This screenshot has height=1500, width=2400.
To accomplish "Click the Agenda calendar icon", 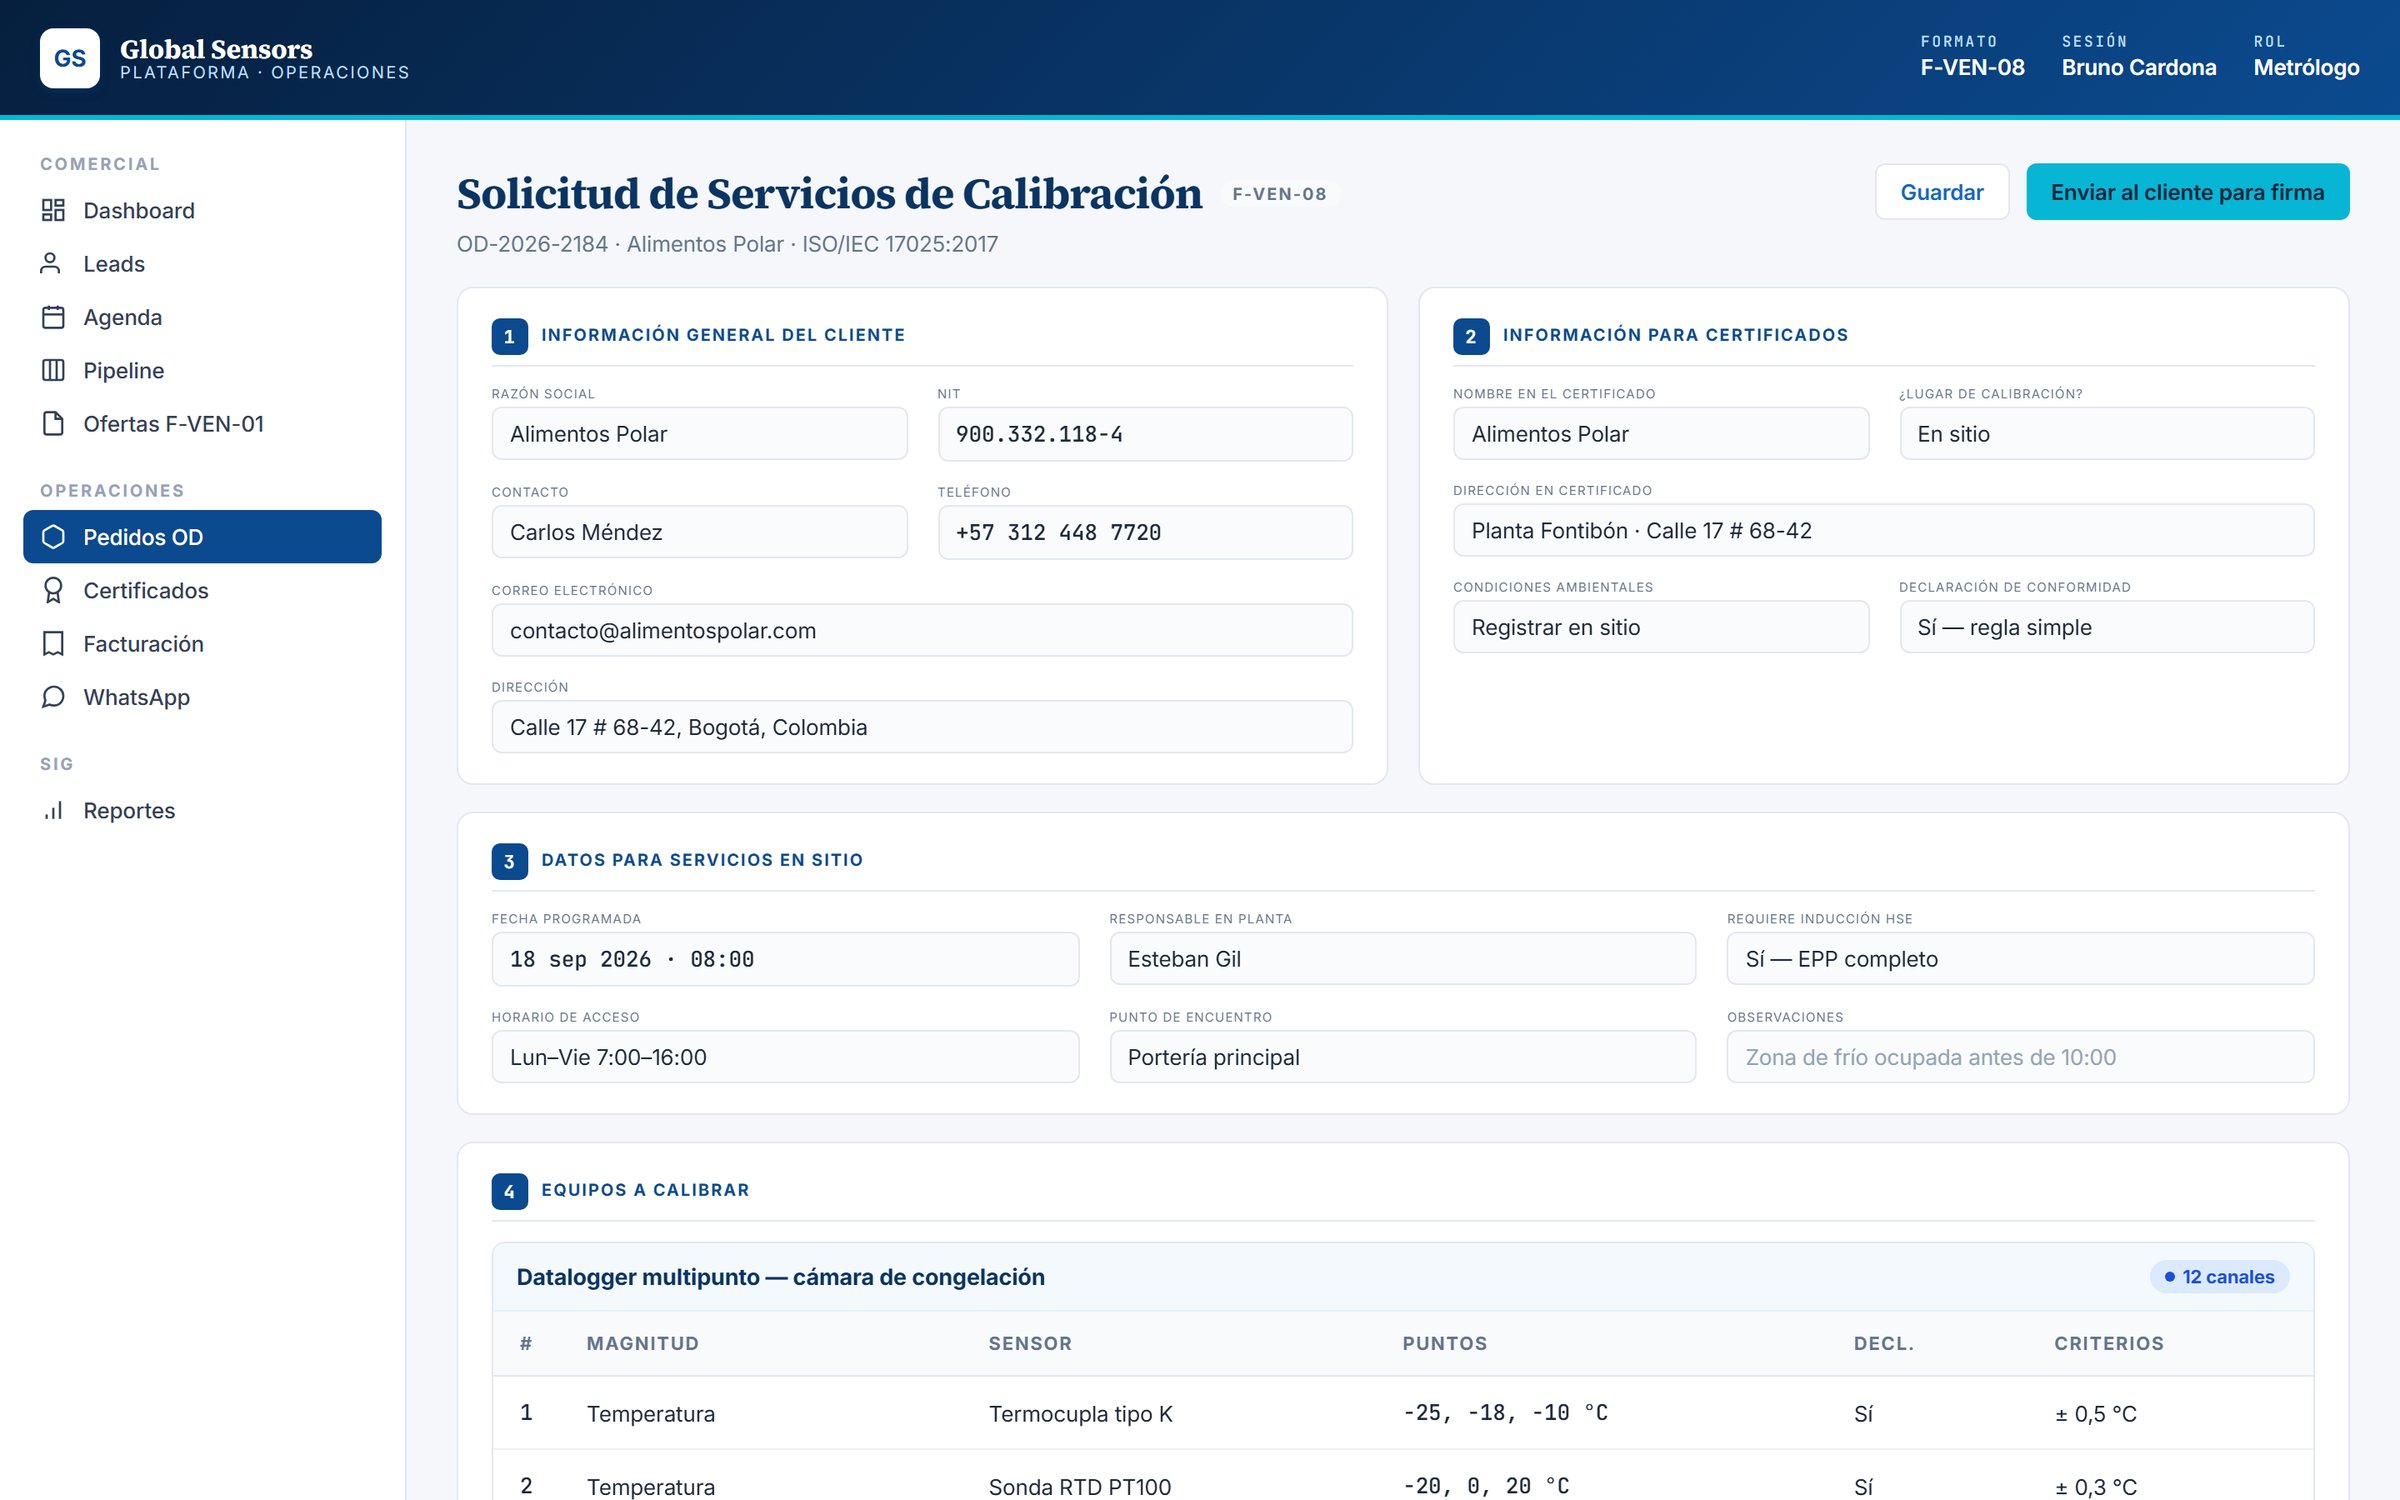I will [53, 317].
